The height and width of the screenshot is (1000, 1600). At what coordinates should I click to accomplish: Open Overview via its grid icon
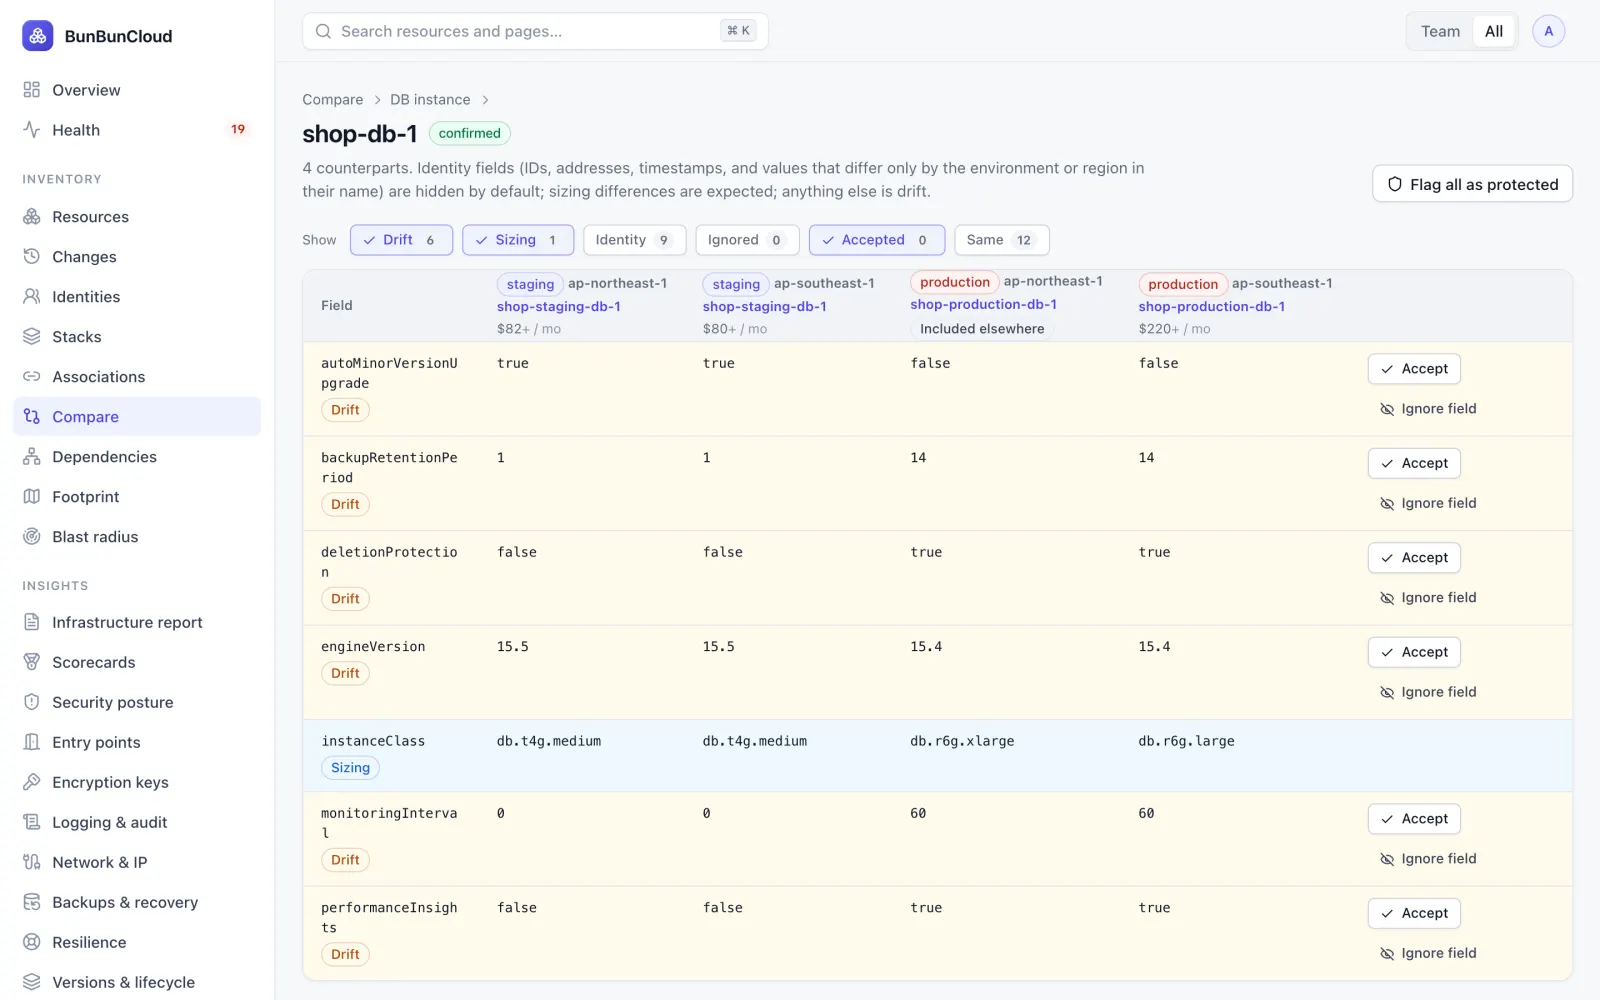point(32,90)
